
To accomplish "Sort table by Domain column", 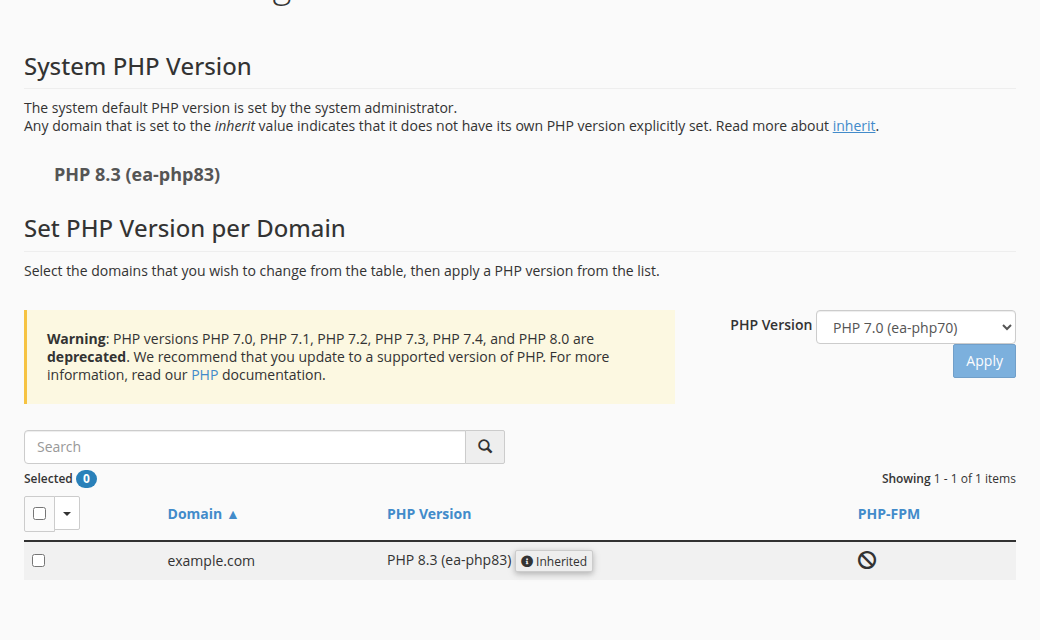I will [x=194, y=514].
